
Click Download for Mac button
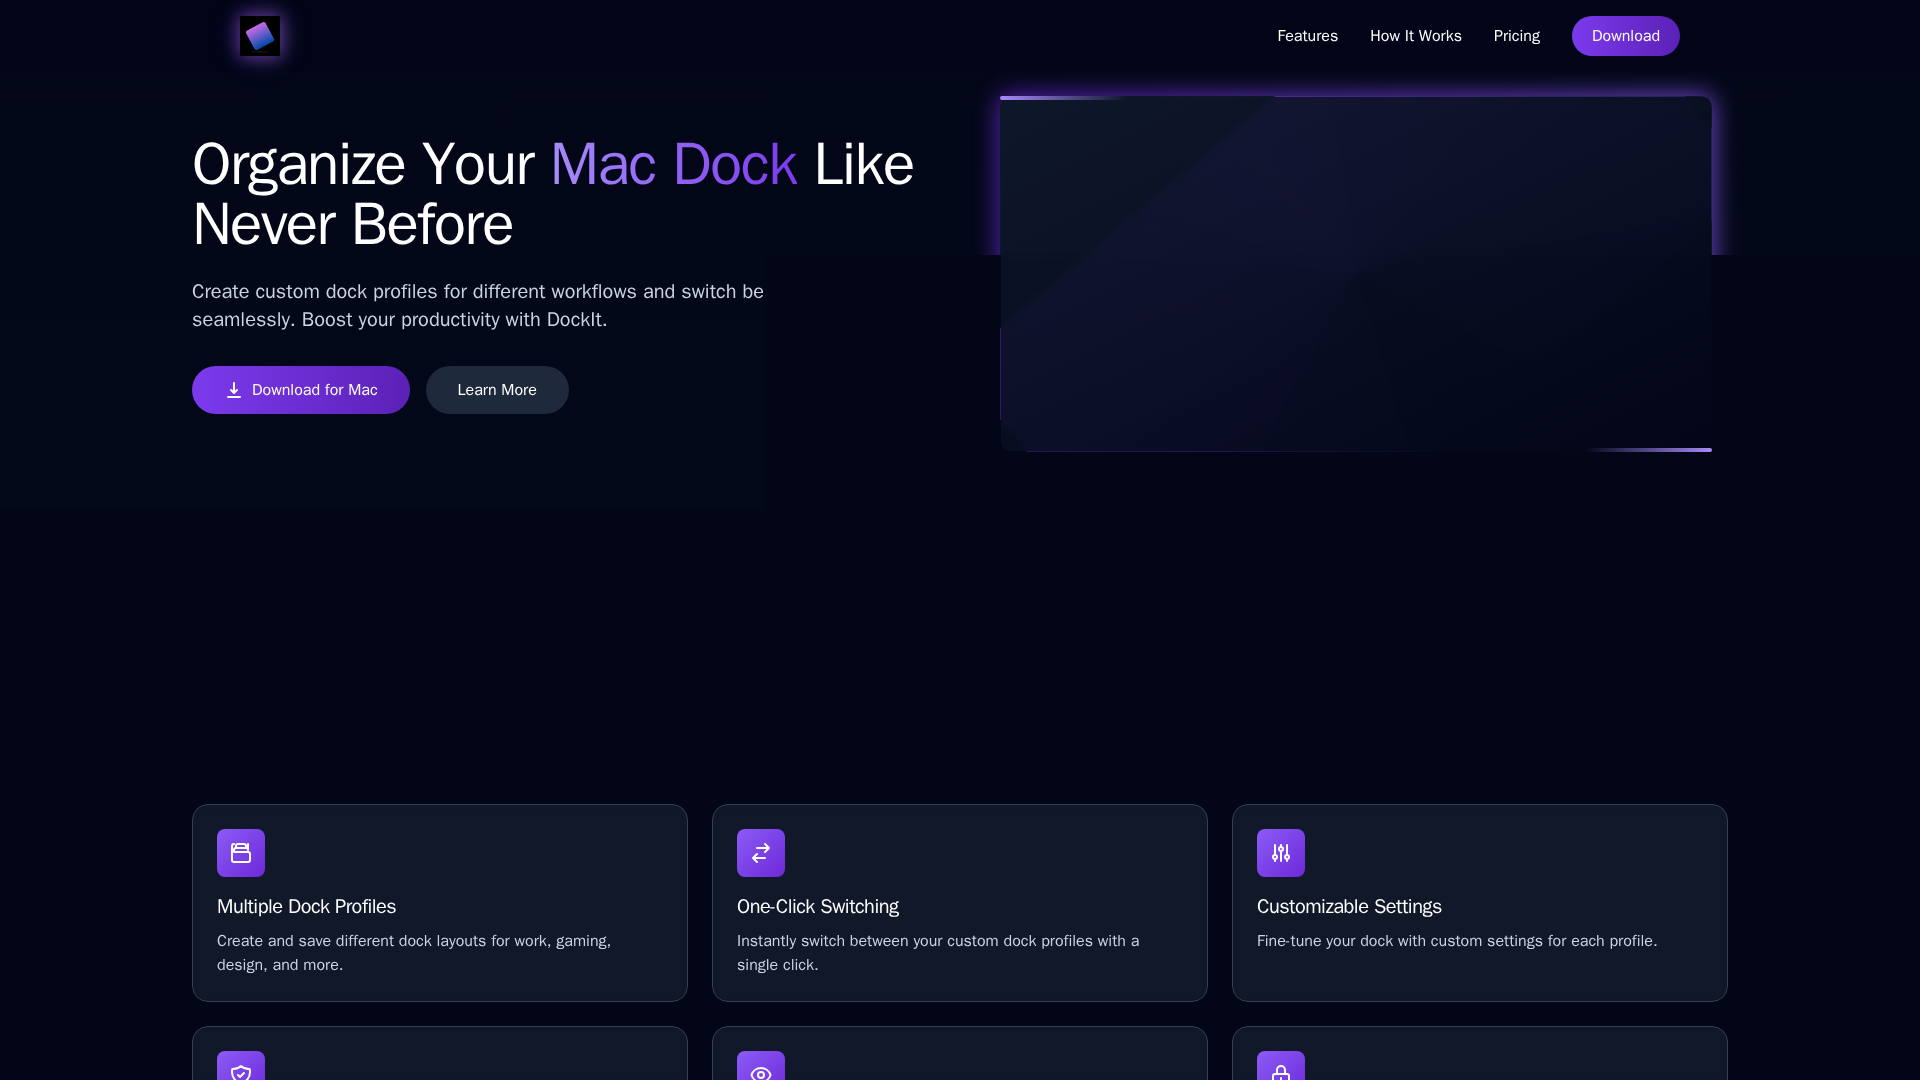click(301, 390)
